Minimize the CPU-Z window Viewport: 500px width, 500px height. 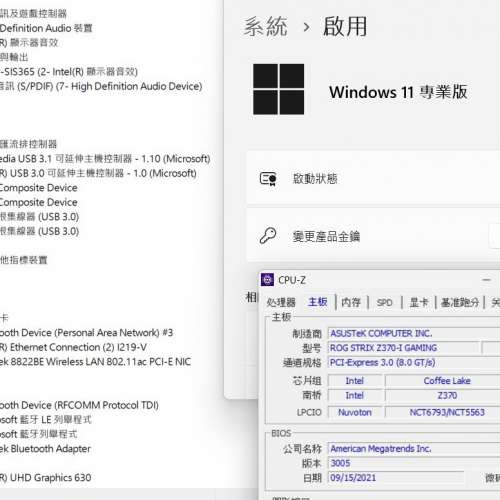486,280
